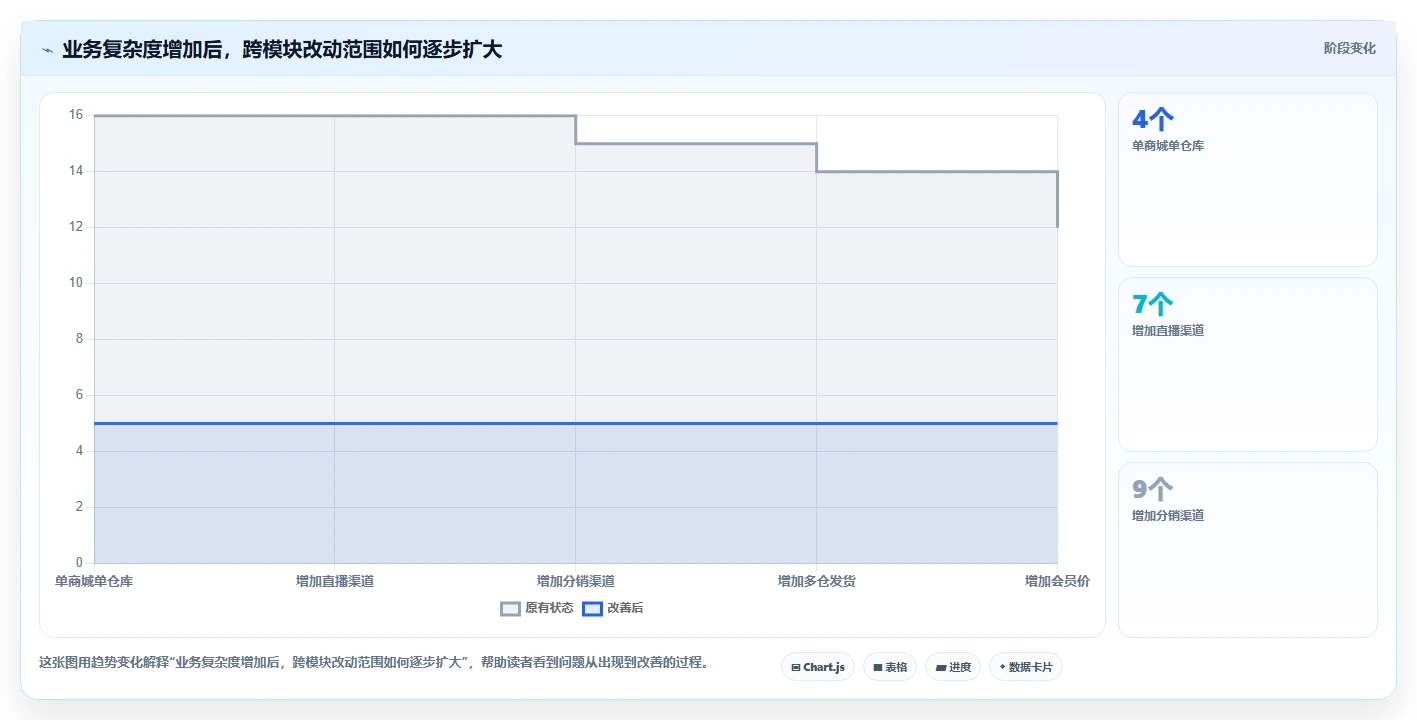This screenshot has width=1417, height=720.
Task: Click the 7个 value text
Action: click(1152, 305)
